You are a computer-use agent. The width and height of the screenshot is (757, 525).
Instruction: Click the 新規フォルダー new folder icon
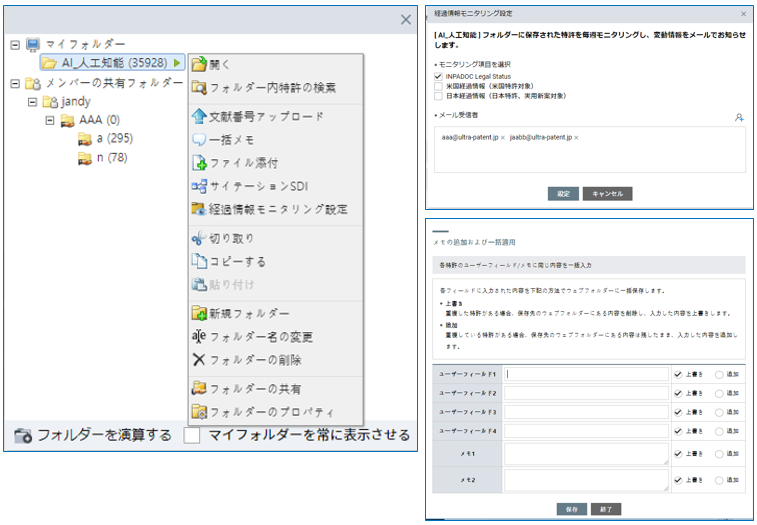[x=199, y=314]
